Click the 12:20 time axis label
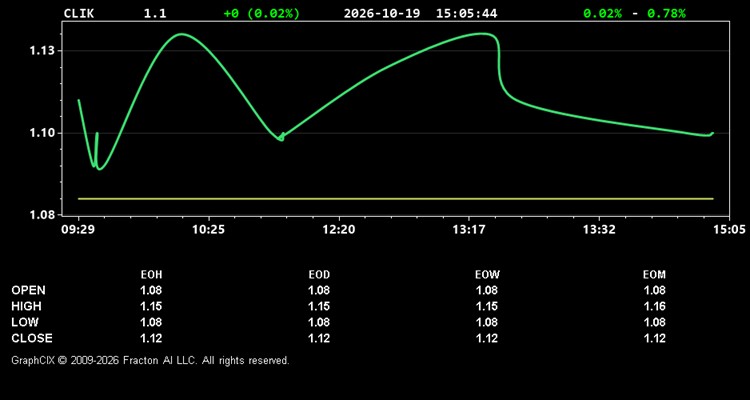Viewport: 750px width, 400px height. click(339, 229)
